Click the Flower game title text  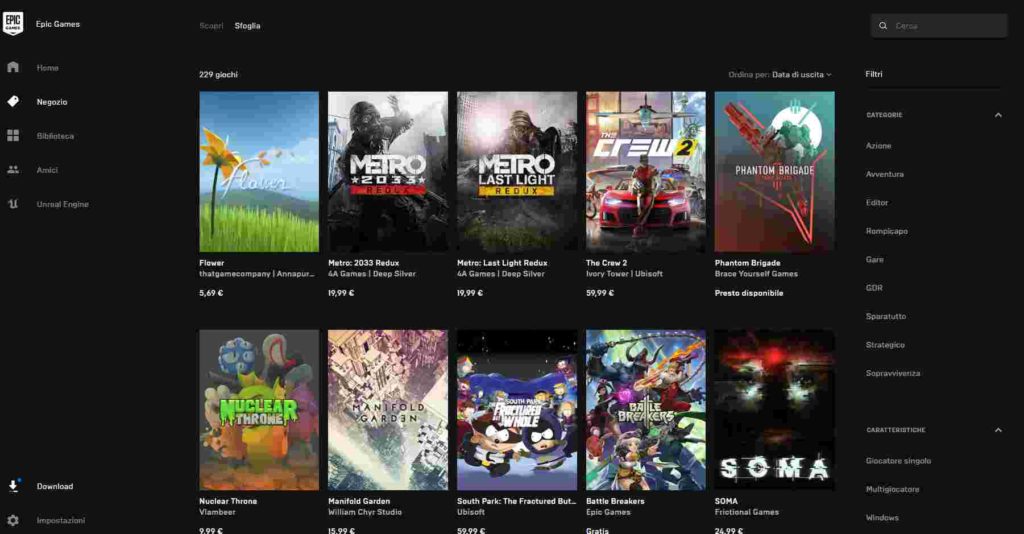pos(212,263)
